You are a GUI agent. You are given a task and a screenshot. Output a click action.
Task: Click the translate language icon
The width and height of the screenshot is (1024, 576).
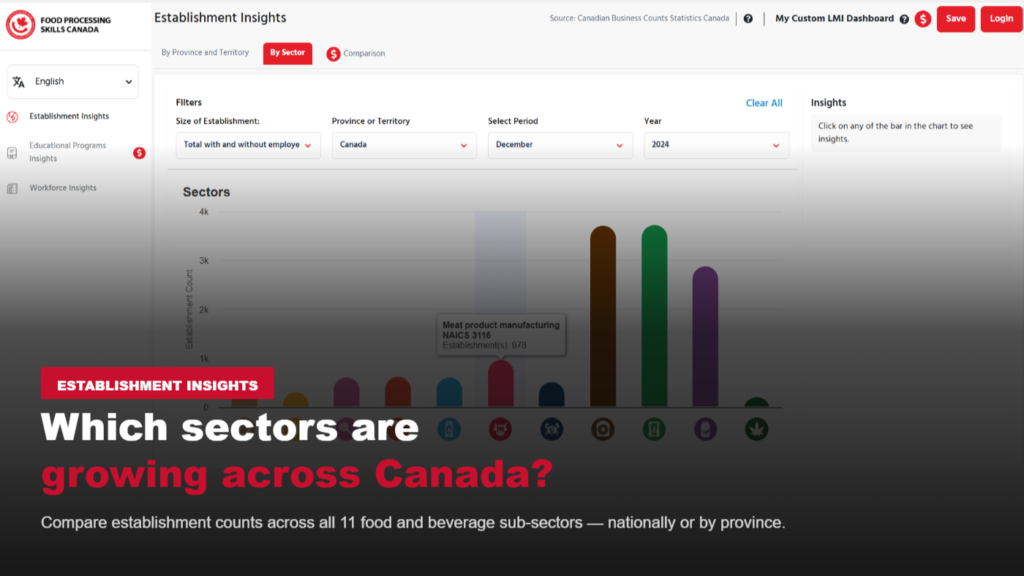click(x=18, y=82)
